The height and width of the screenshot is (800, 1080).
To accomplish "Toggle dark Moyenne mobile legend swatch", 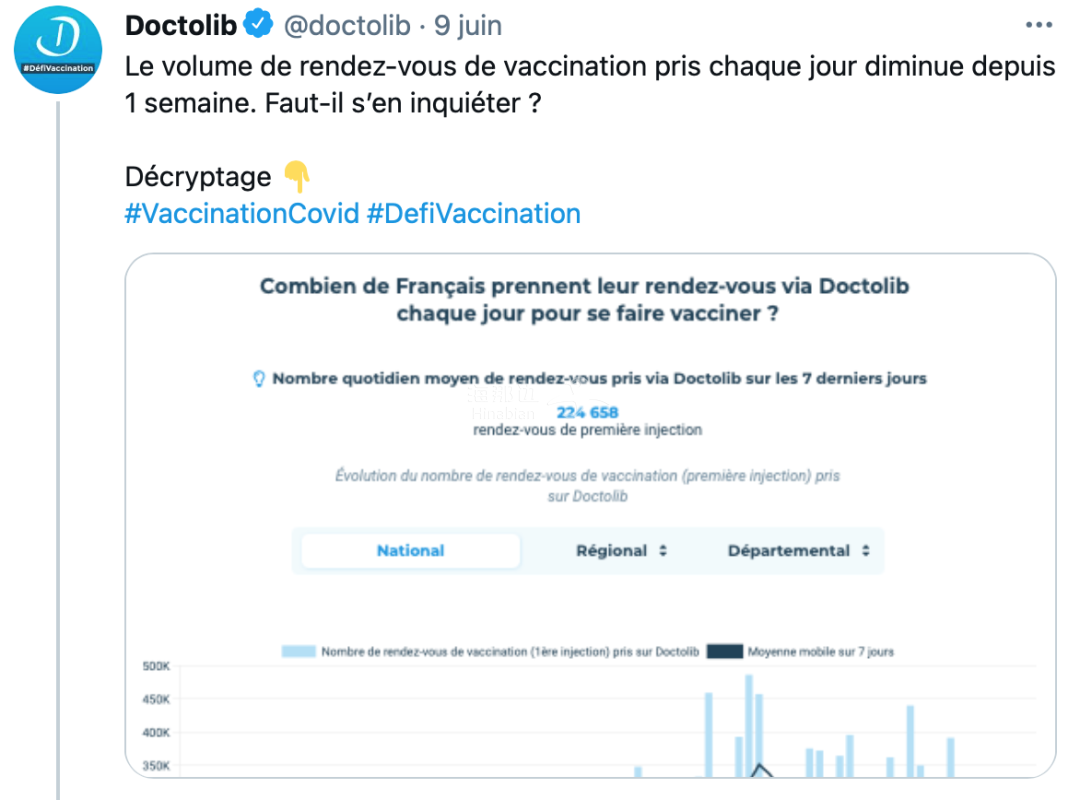I will [725, 651].
